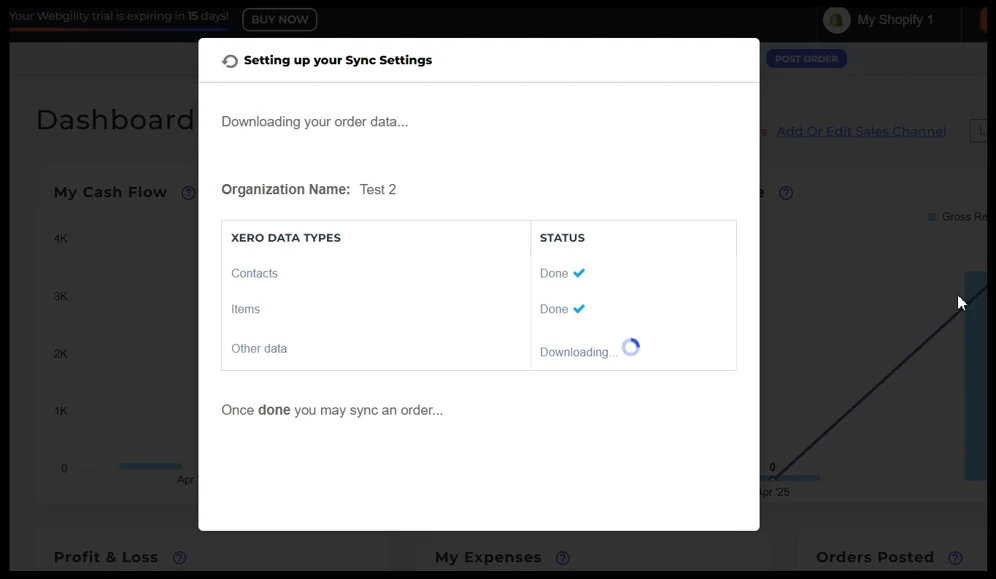This screenshot has width=996, height=579.
Task: Click the Gross Revenue legend swatch
Action: click(x=932, y=217)
